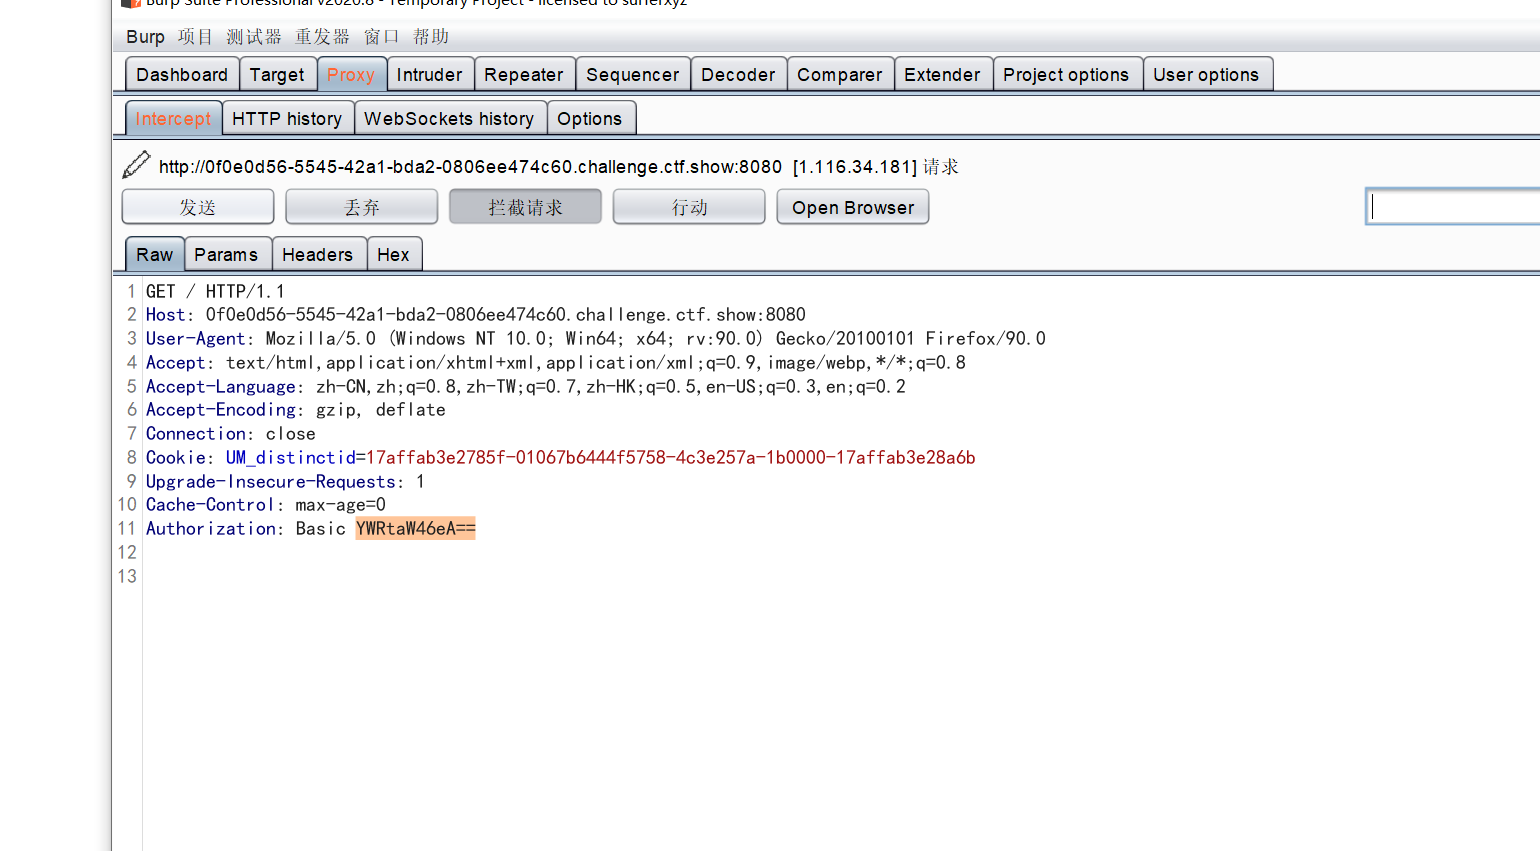1540x851 pixels.
Task: Open the 项目 menu
Action: [x=196, y=37]
